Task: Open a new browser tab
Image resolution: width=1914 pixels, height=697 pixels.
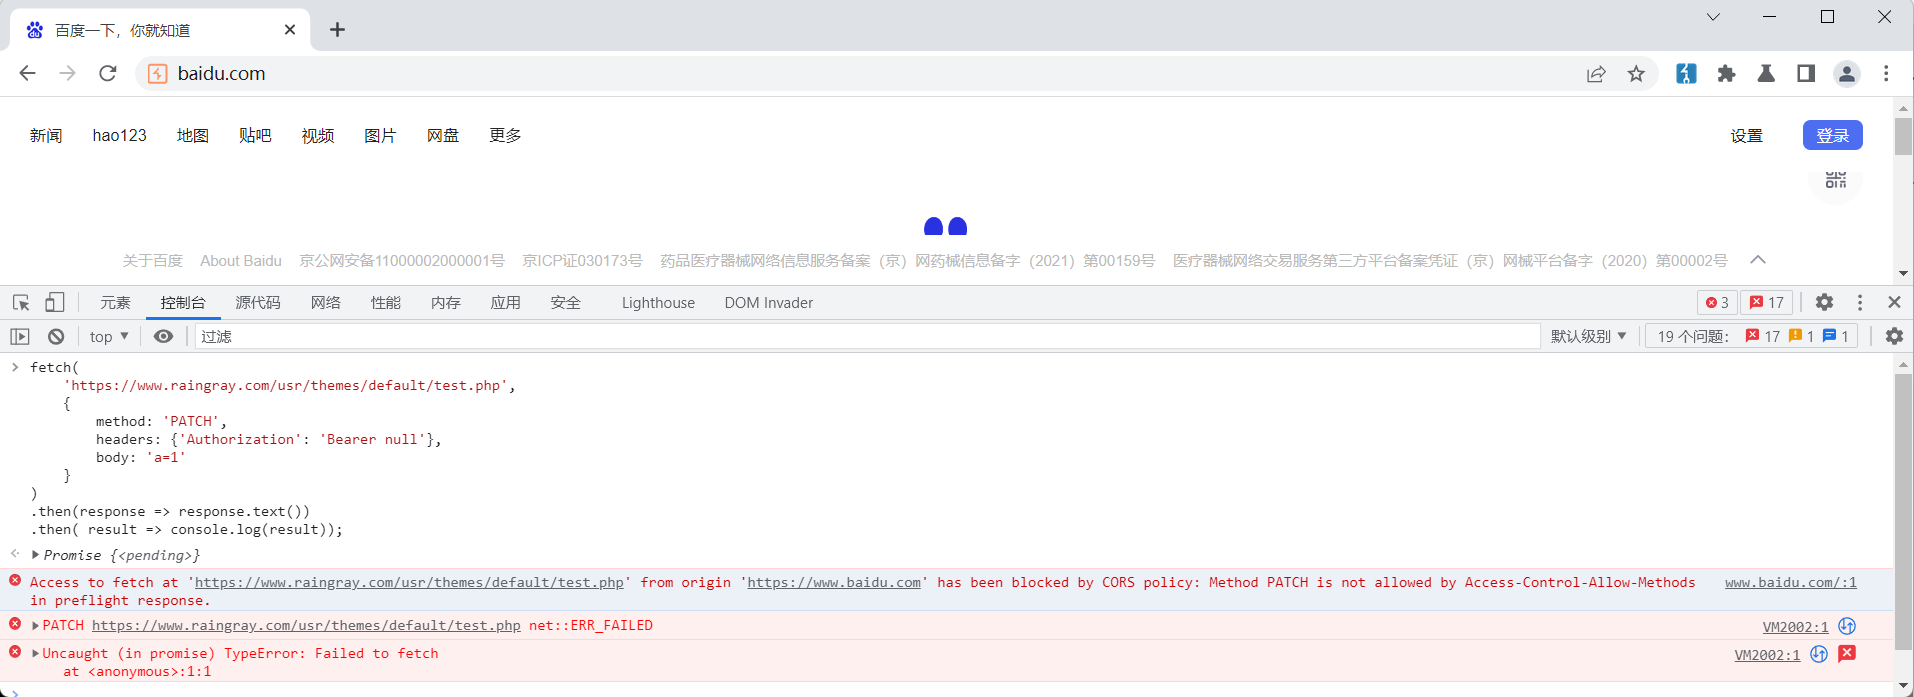Action: [337, 30]
